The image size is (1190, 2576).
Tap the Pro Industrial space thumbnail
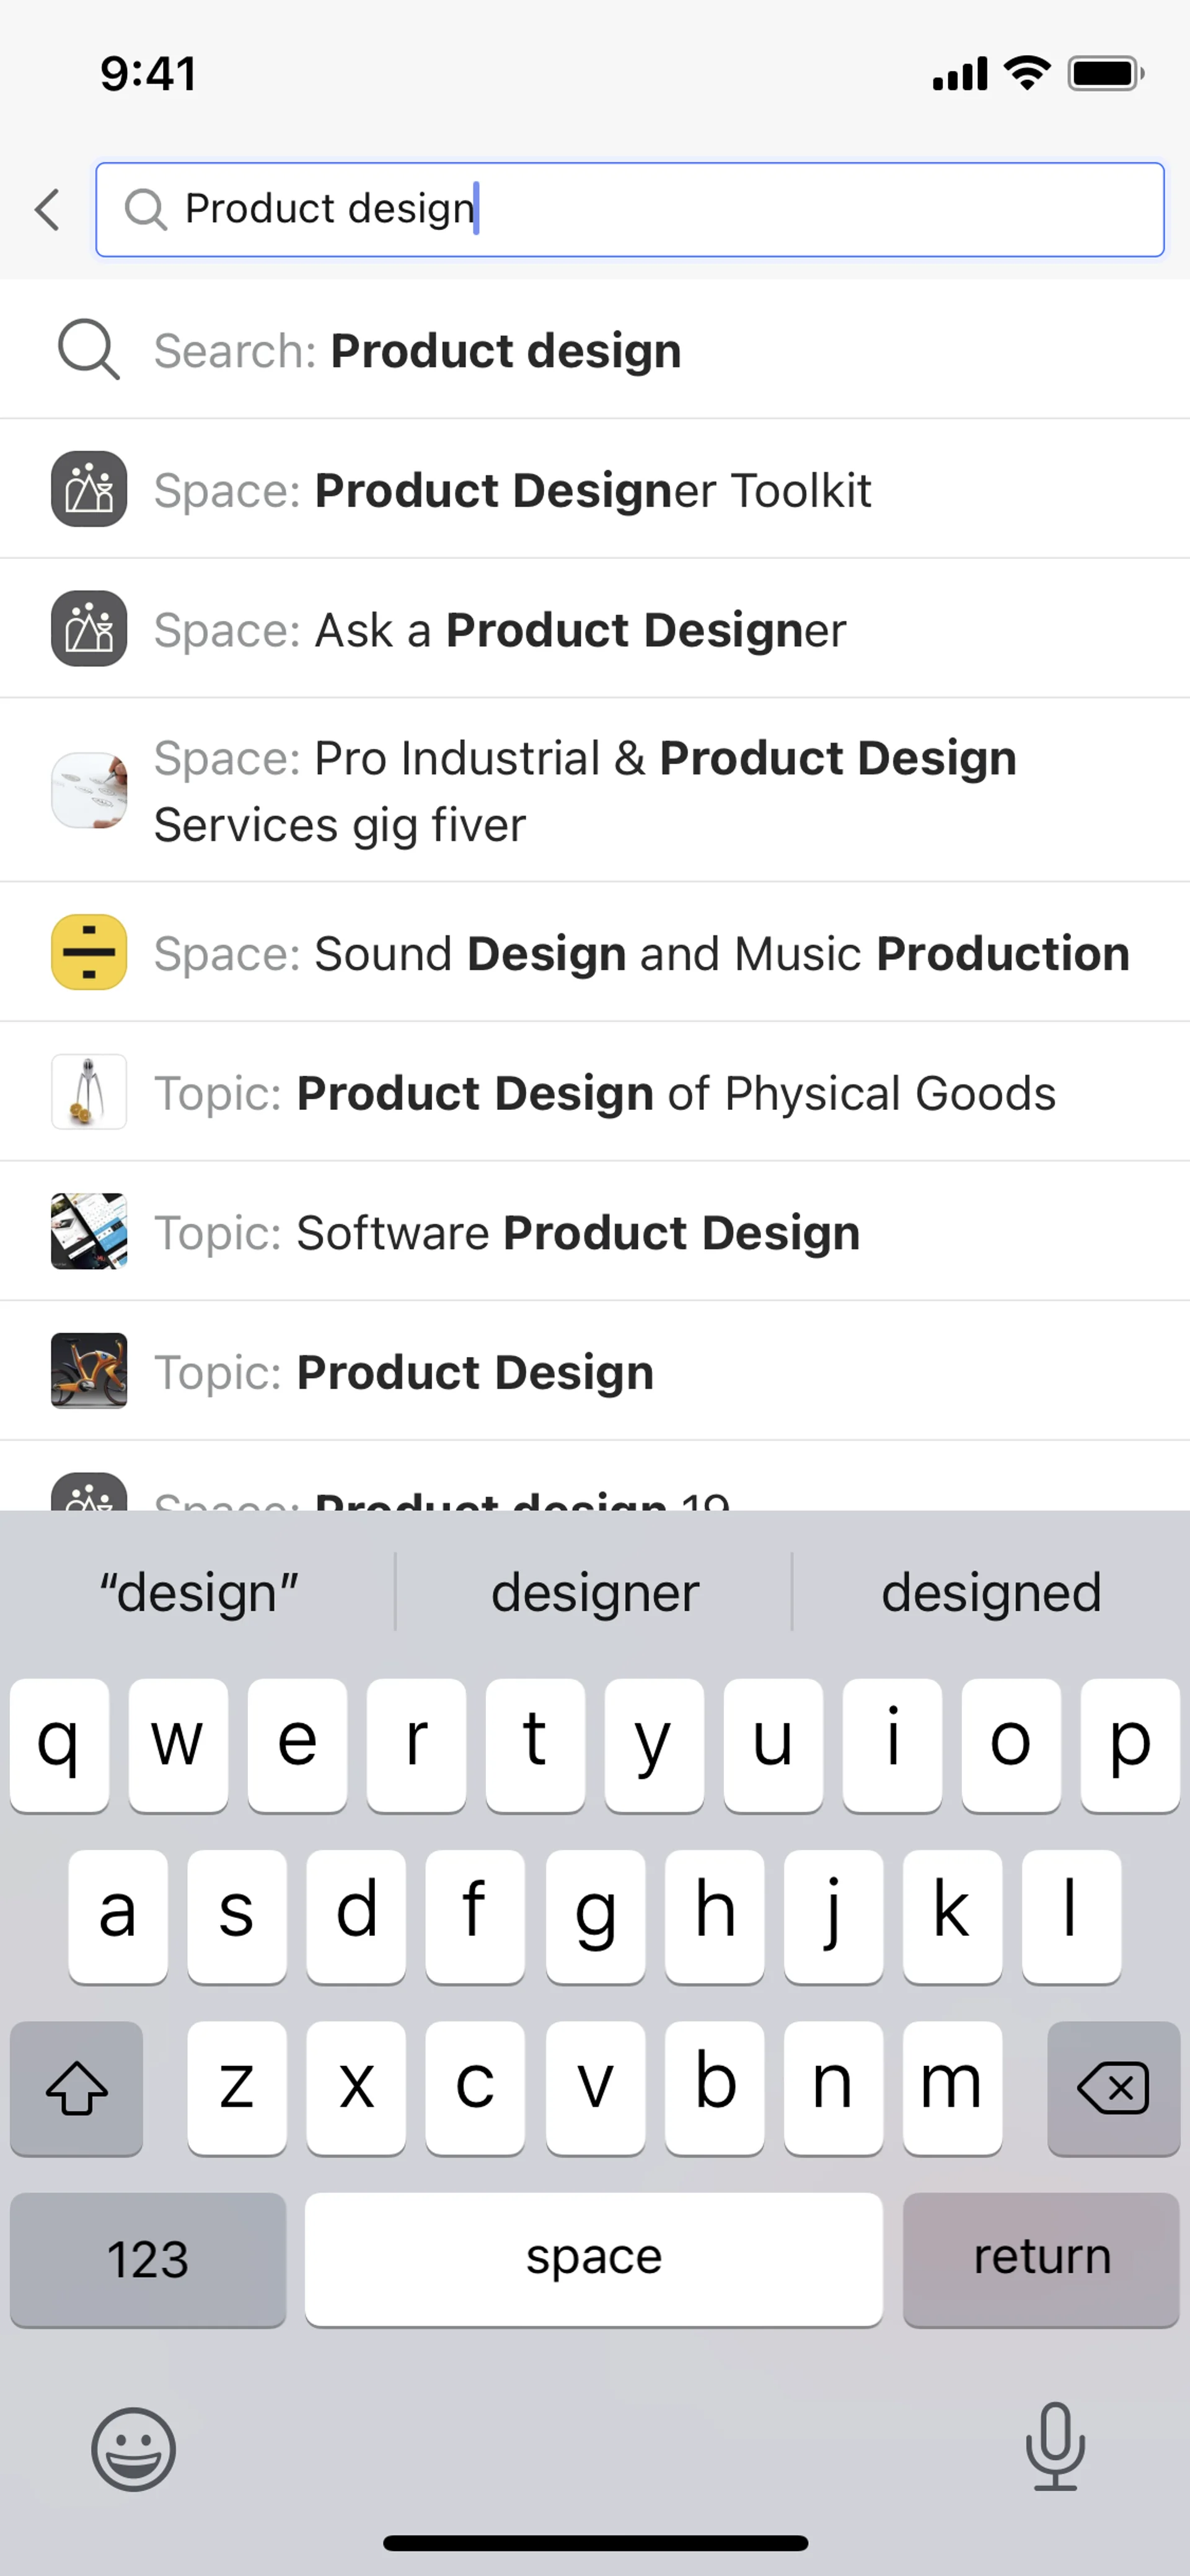click(89, 790)
